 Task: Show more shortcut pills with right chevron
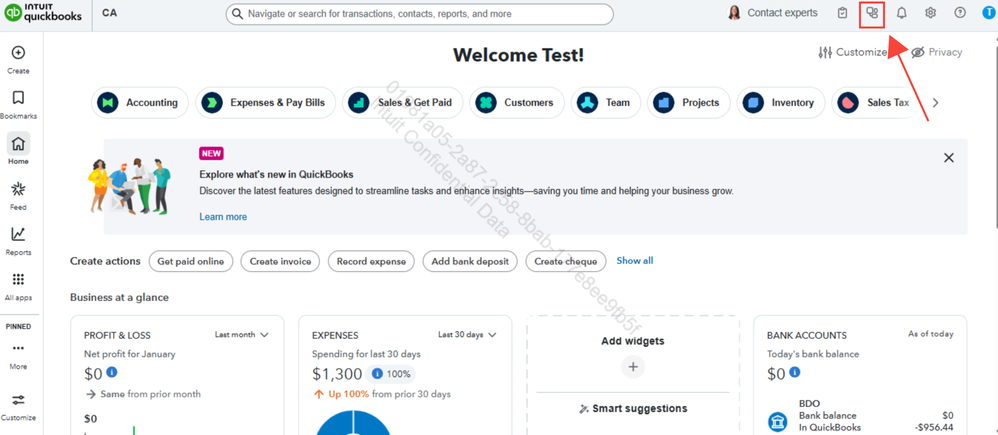click(x=935, y=103)
